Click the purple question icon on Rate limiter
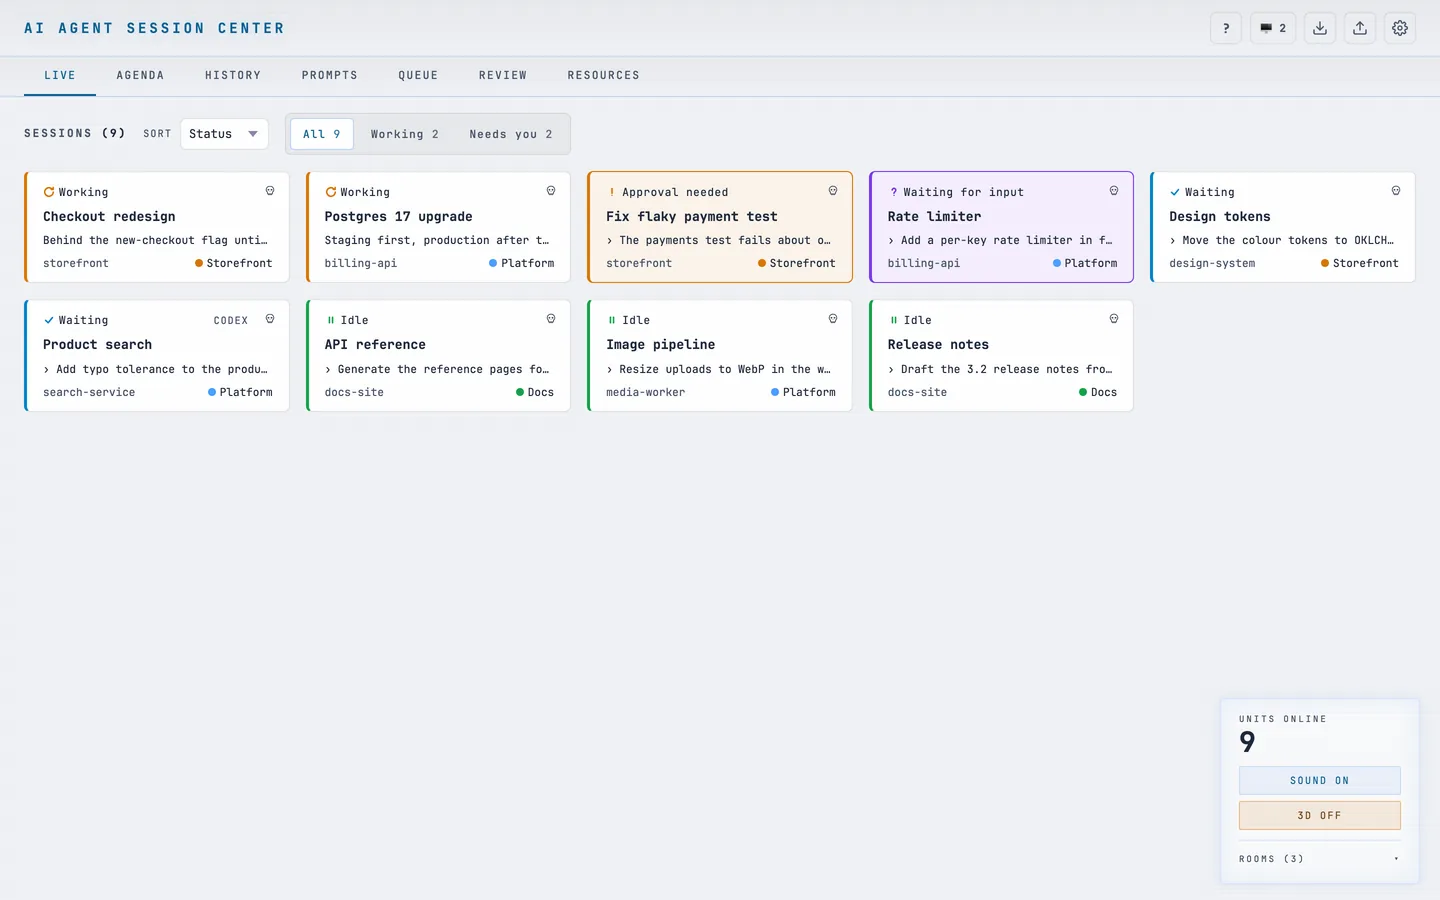Viewport: 1440px width, 900px height. (x=893, y=192)
